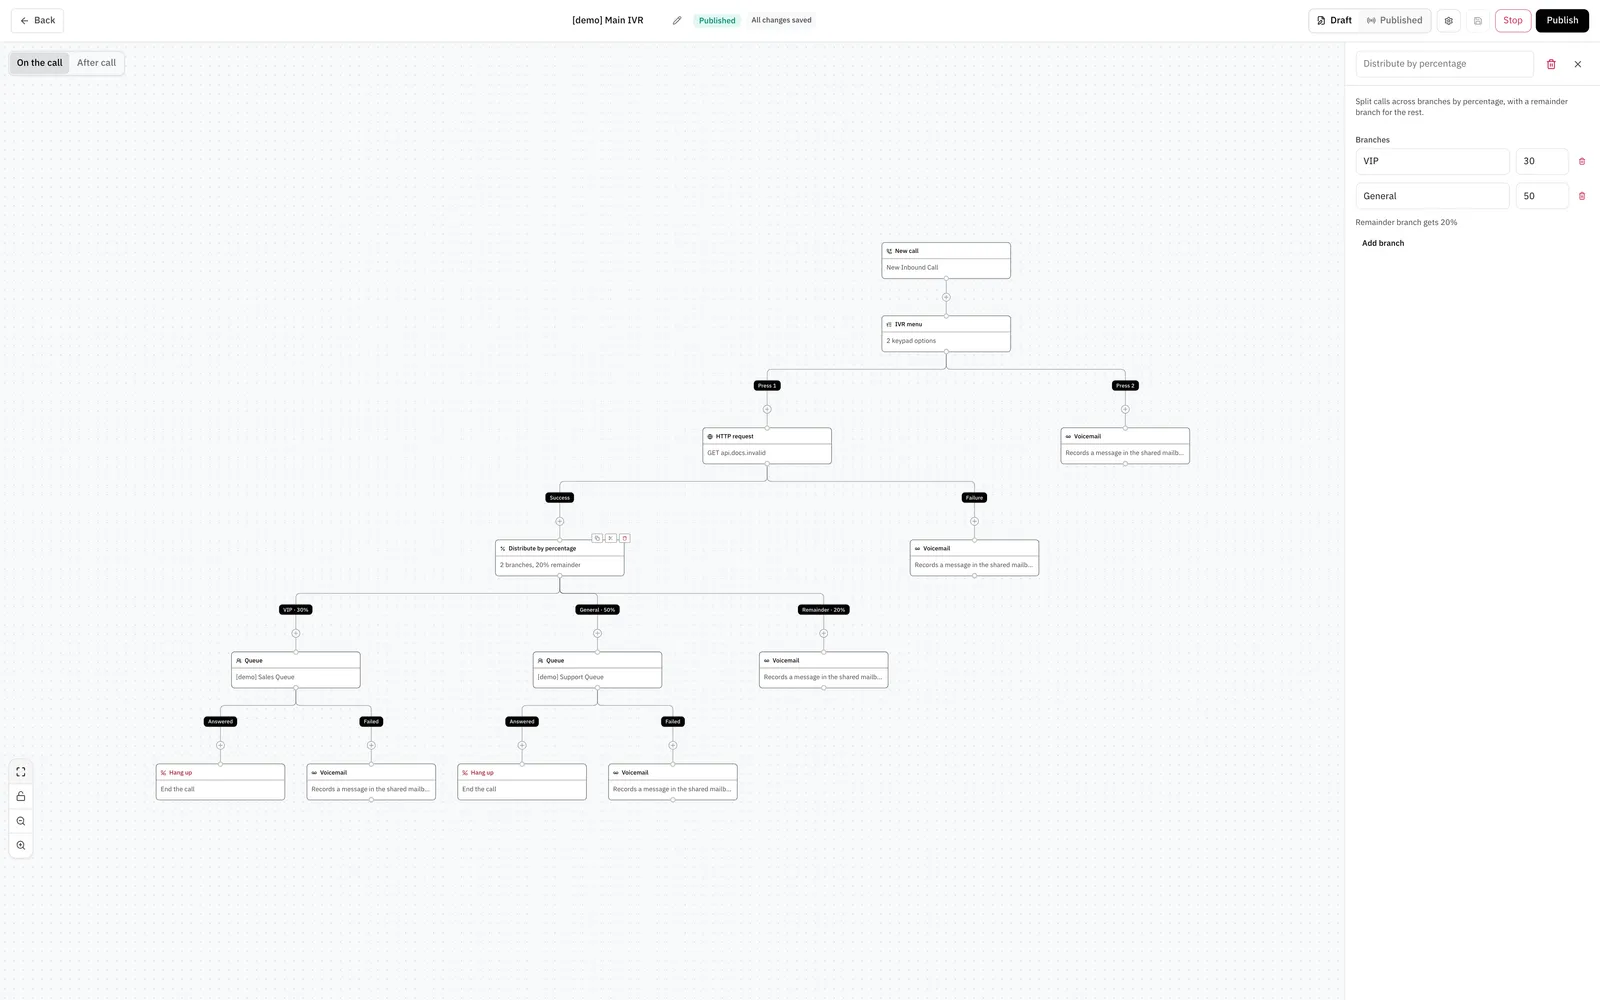Select the Draft version toggle
This screenshot has width=1600, height=1000.
(1335, 20)
